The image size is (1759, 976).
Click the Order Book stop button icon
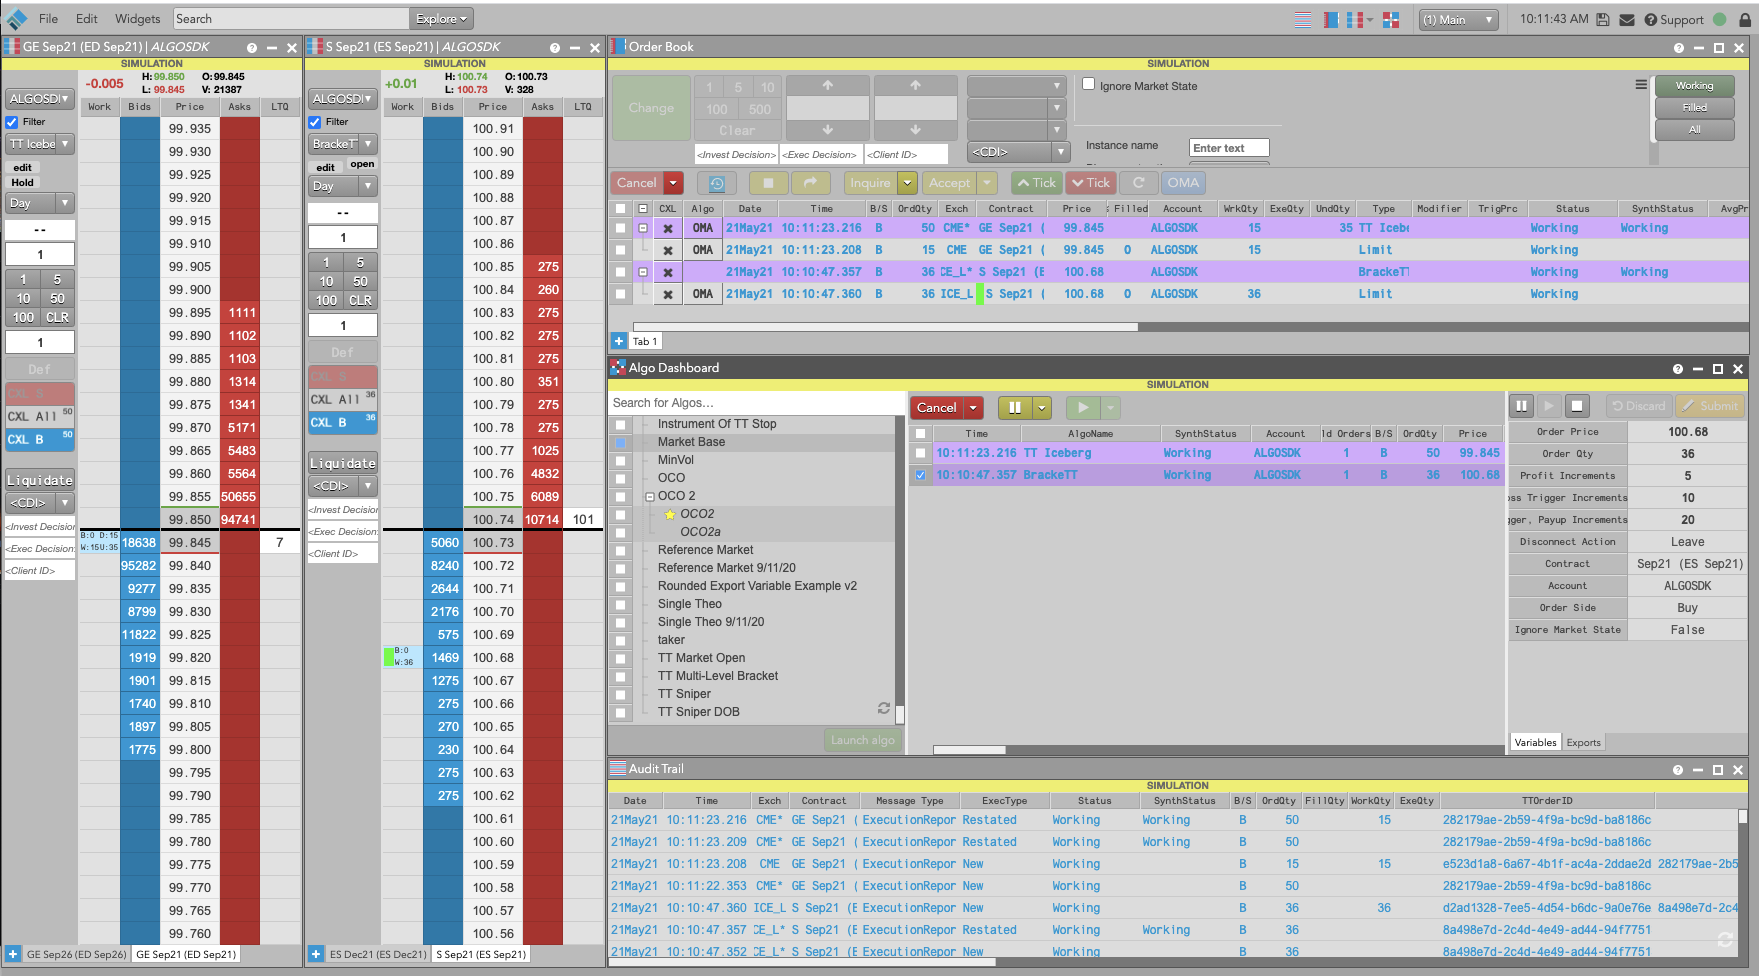768,183
